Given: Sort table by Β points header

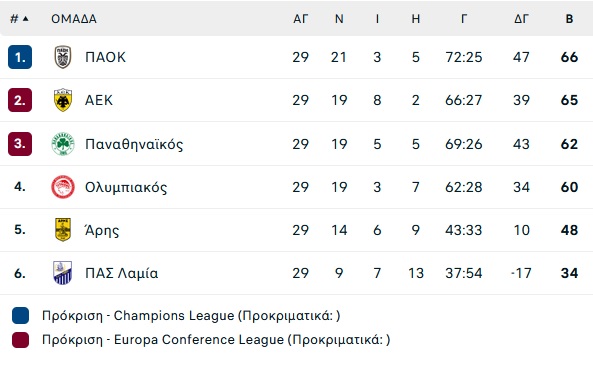Looking at the screenshot, I should (x=569, y=19).
